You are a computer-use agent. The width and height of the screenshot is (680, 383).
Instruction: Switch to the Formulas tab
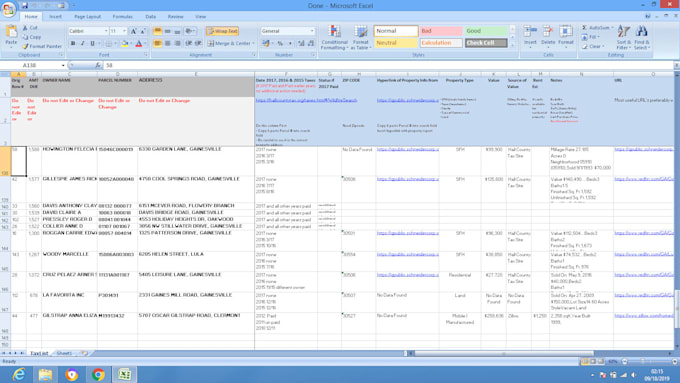(122, 16)
